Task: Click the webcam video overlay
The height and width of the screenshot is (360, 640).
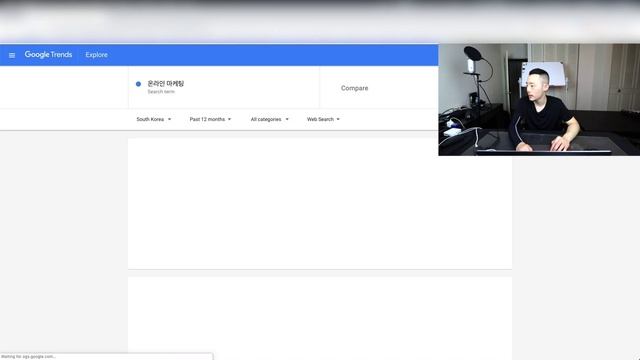Action: [539, 100]
